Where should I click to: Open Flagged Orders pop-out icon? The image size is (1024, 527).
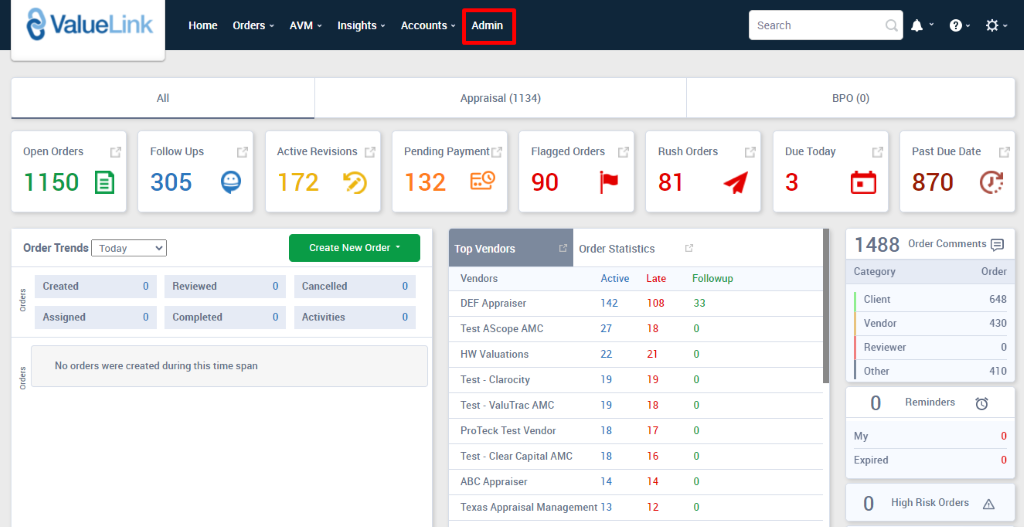click(623, 152)
